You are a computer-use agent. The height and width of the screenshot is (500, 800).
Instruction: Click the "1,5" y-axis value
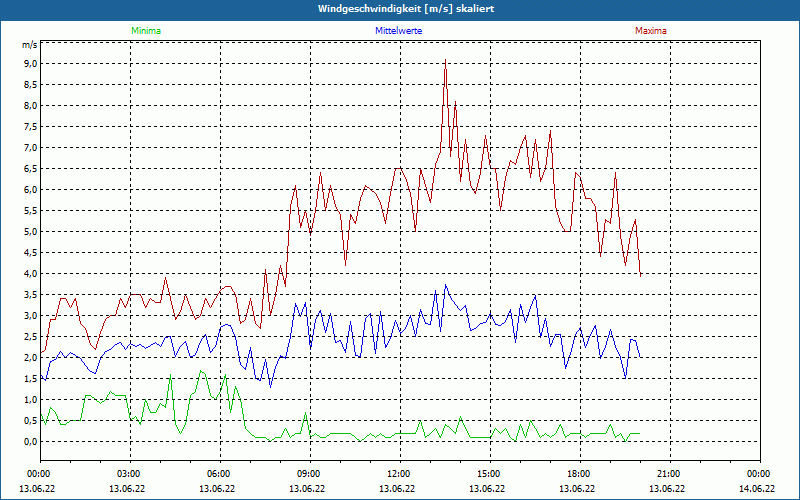tap(31, 379)
